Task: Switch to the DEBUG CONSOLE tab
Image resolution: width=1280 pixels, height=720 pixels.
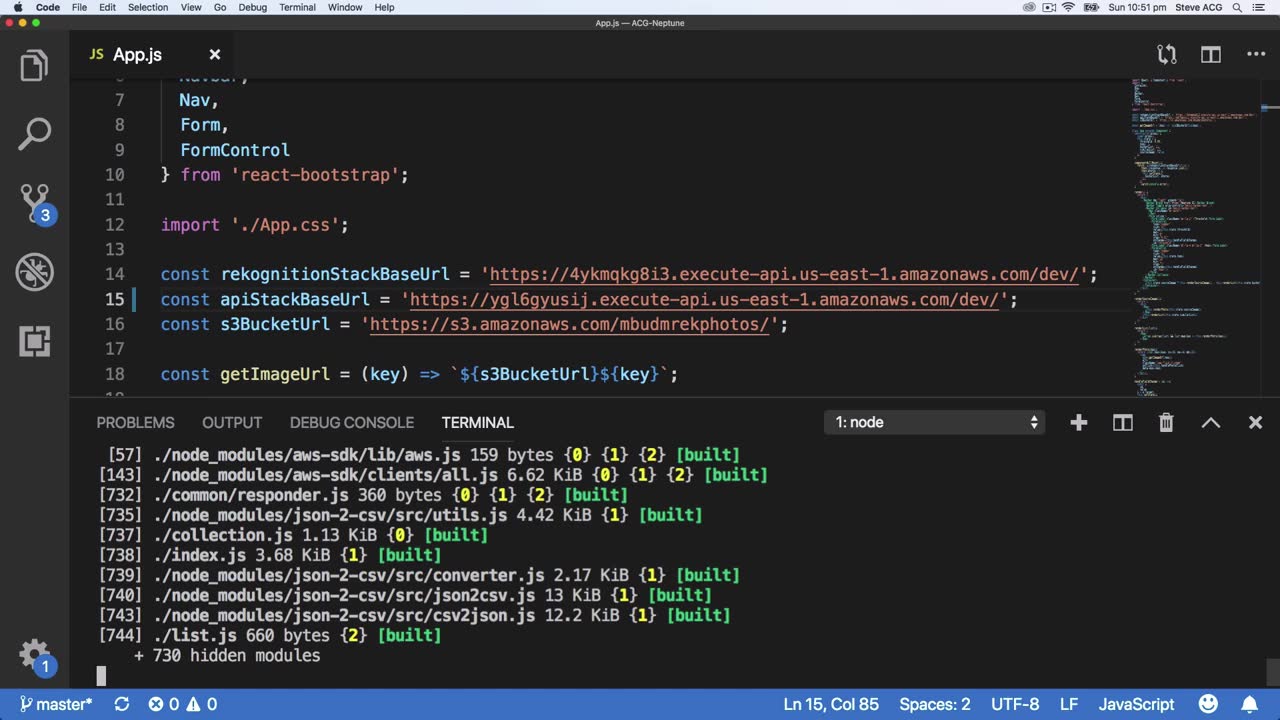Action: coord(351,423)
